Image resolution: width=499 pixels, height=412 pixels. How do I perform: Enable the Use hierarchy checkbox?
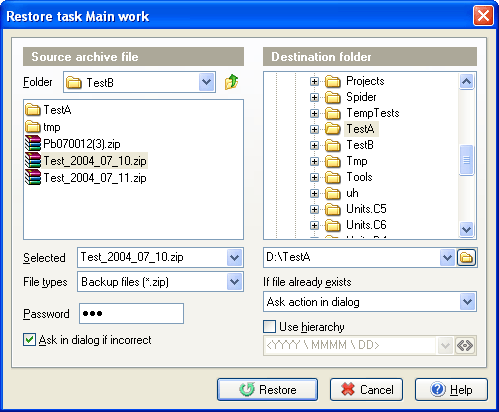pyautogui.click(x=269, y=327)
